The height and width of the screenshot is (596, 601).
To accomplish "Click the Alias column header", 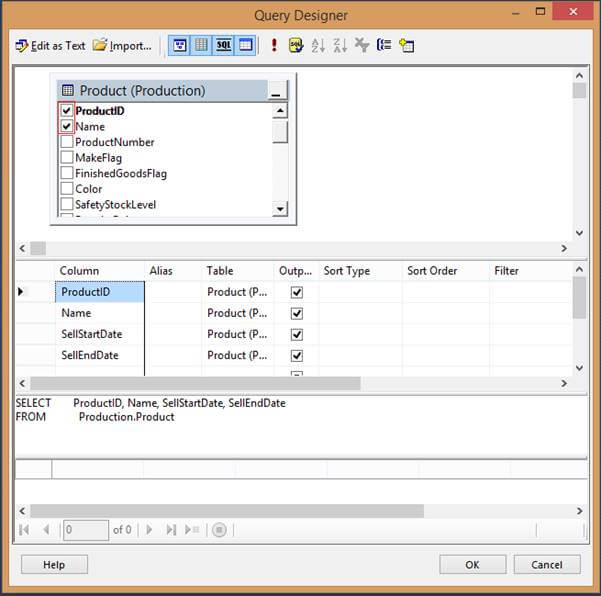I will click(x=173, y=271).
